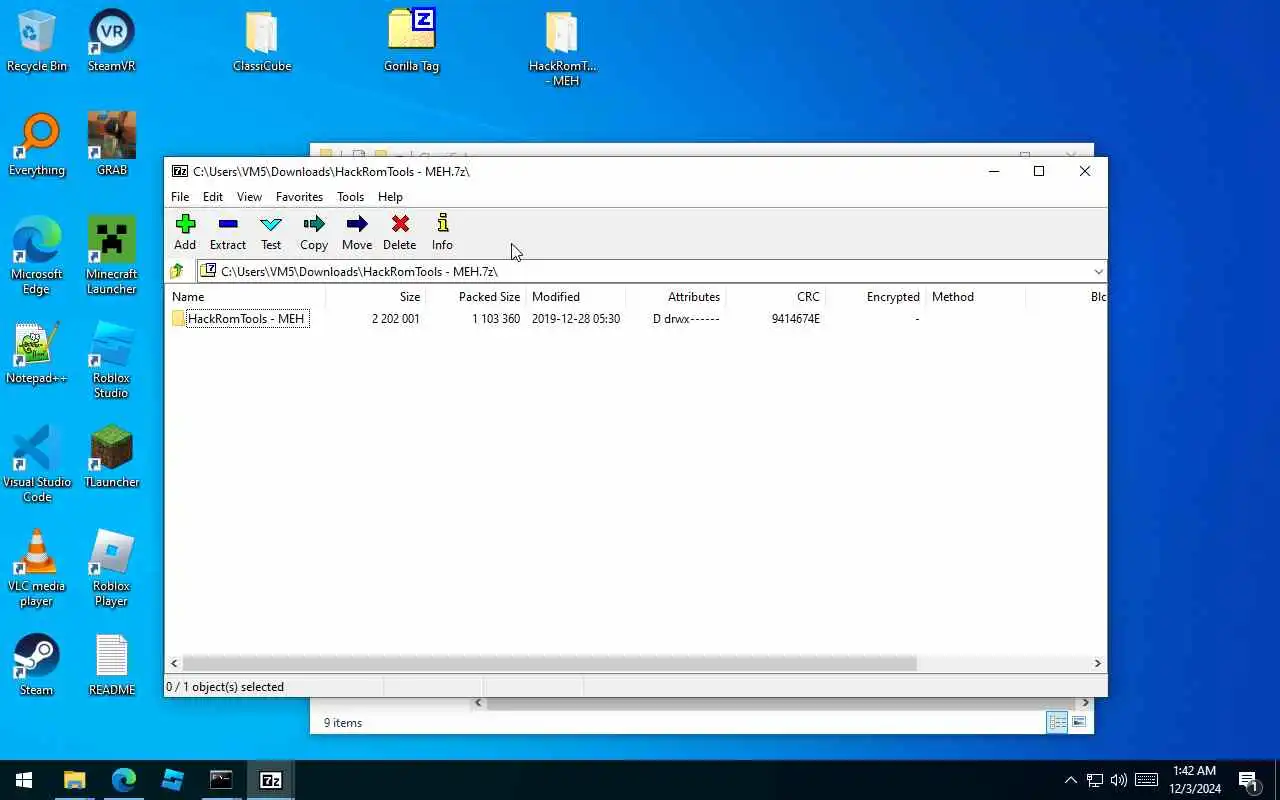
Task: Select the SteamVR desktop icon
Action: pos(112,41)
